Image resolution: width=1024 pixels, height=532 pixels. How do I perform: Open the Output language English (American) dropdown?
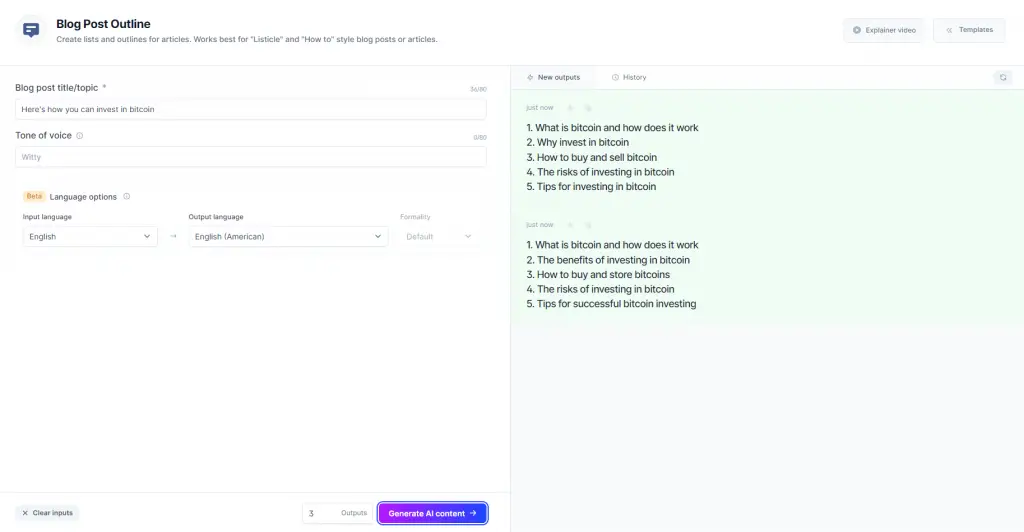coord(288,236)
